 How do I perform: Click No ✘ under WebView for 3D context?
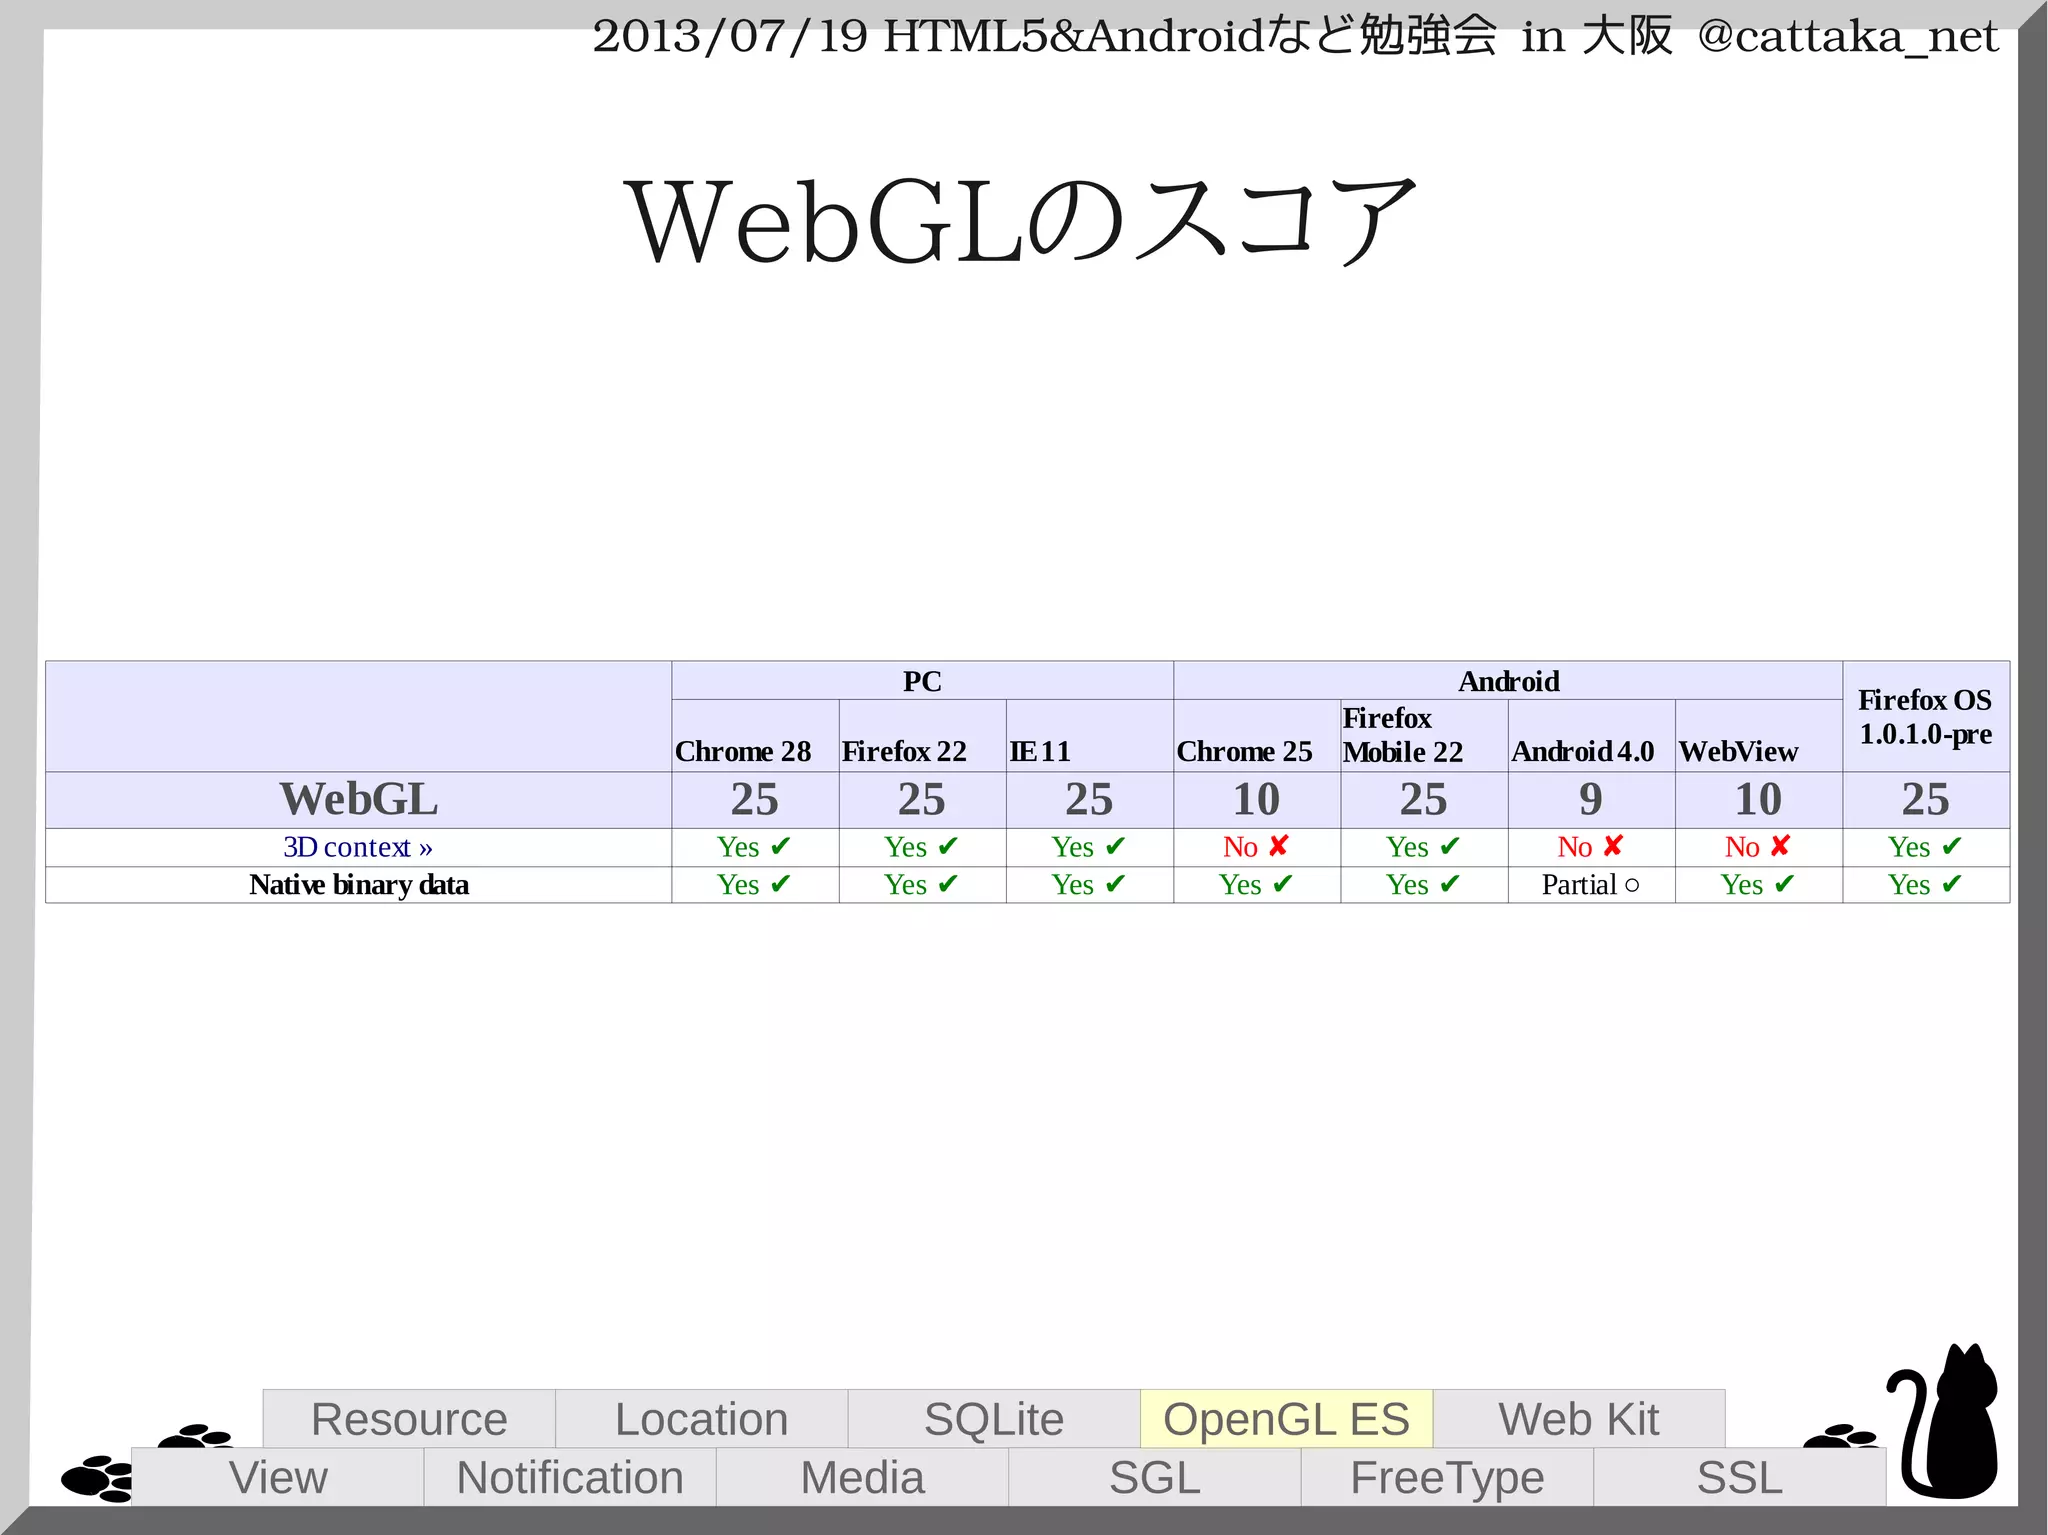(x=1758, y=847)
